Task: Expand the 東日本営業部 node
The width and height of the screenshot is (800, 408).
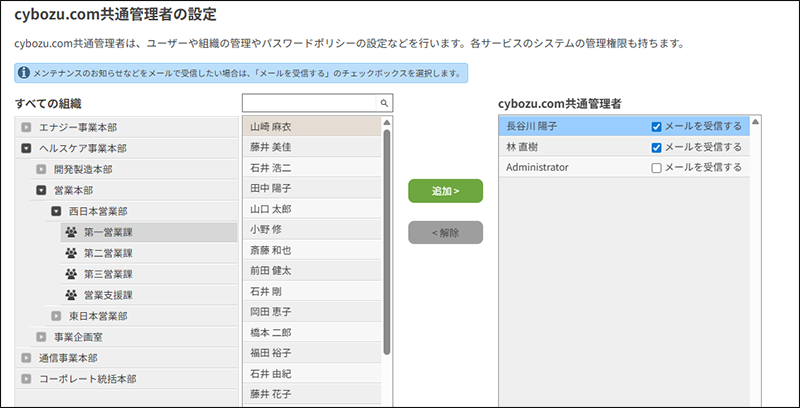Action: 56,316
